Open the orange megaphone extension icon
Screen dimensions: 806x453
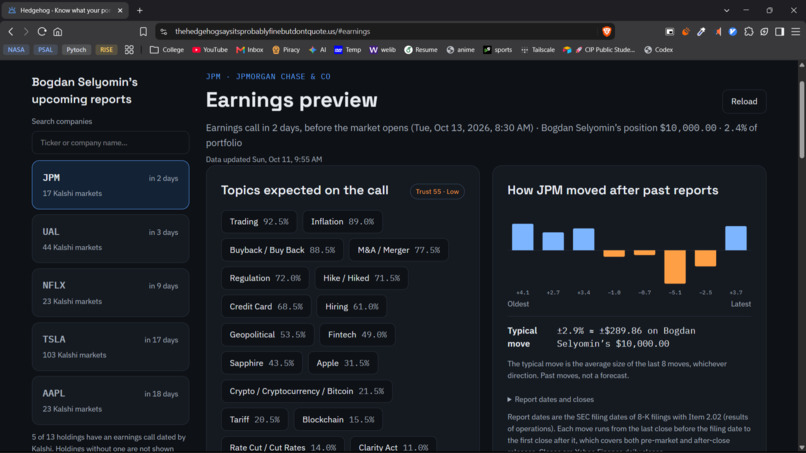pyautogui.click(x=718, y=31)
